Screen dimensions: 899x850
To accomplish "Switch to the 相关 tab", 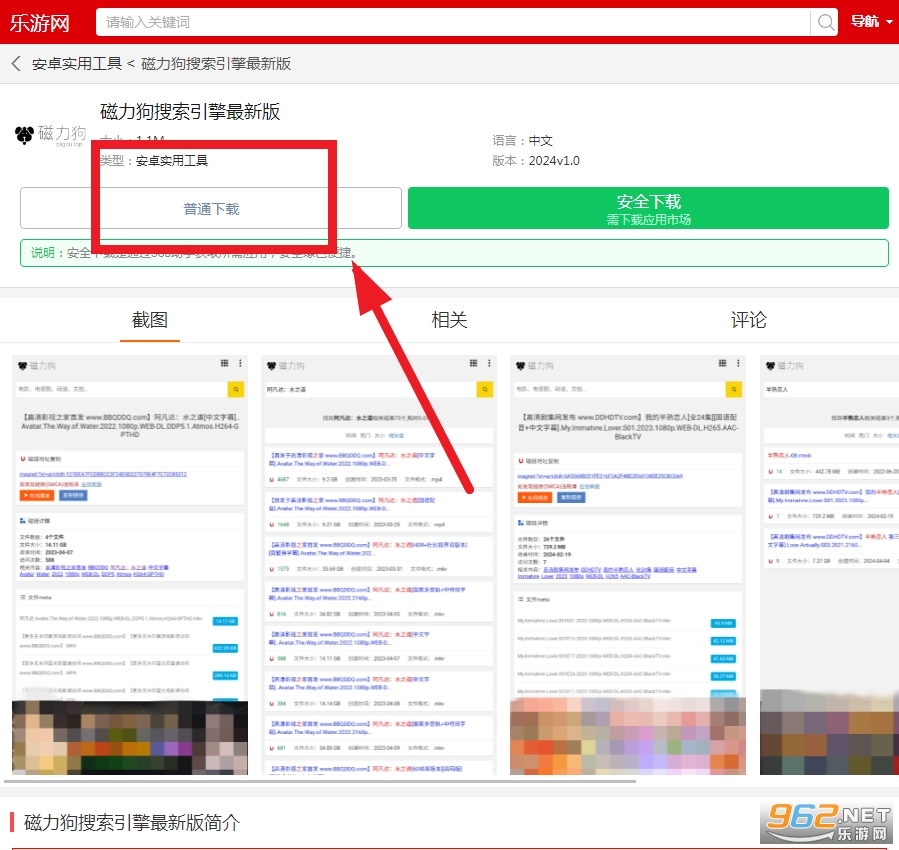I will [449, 320].
